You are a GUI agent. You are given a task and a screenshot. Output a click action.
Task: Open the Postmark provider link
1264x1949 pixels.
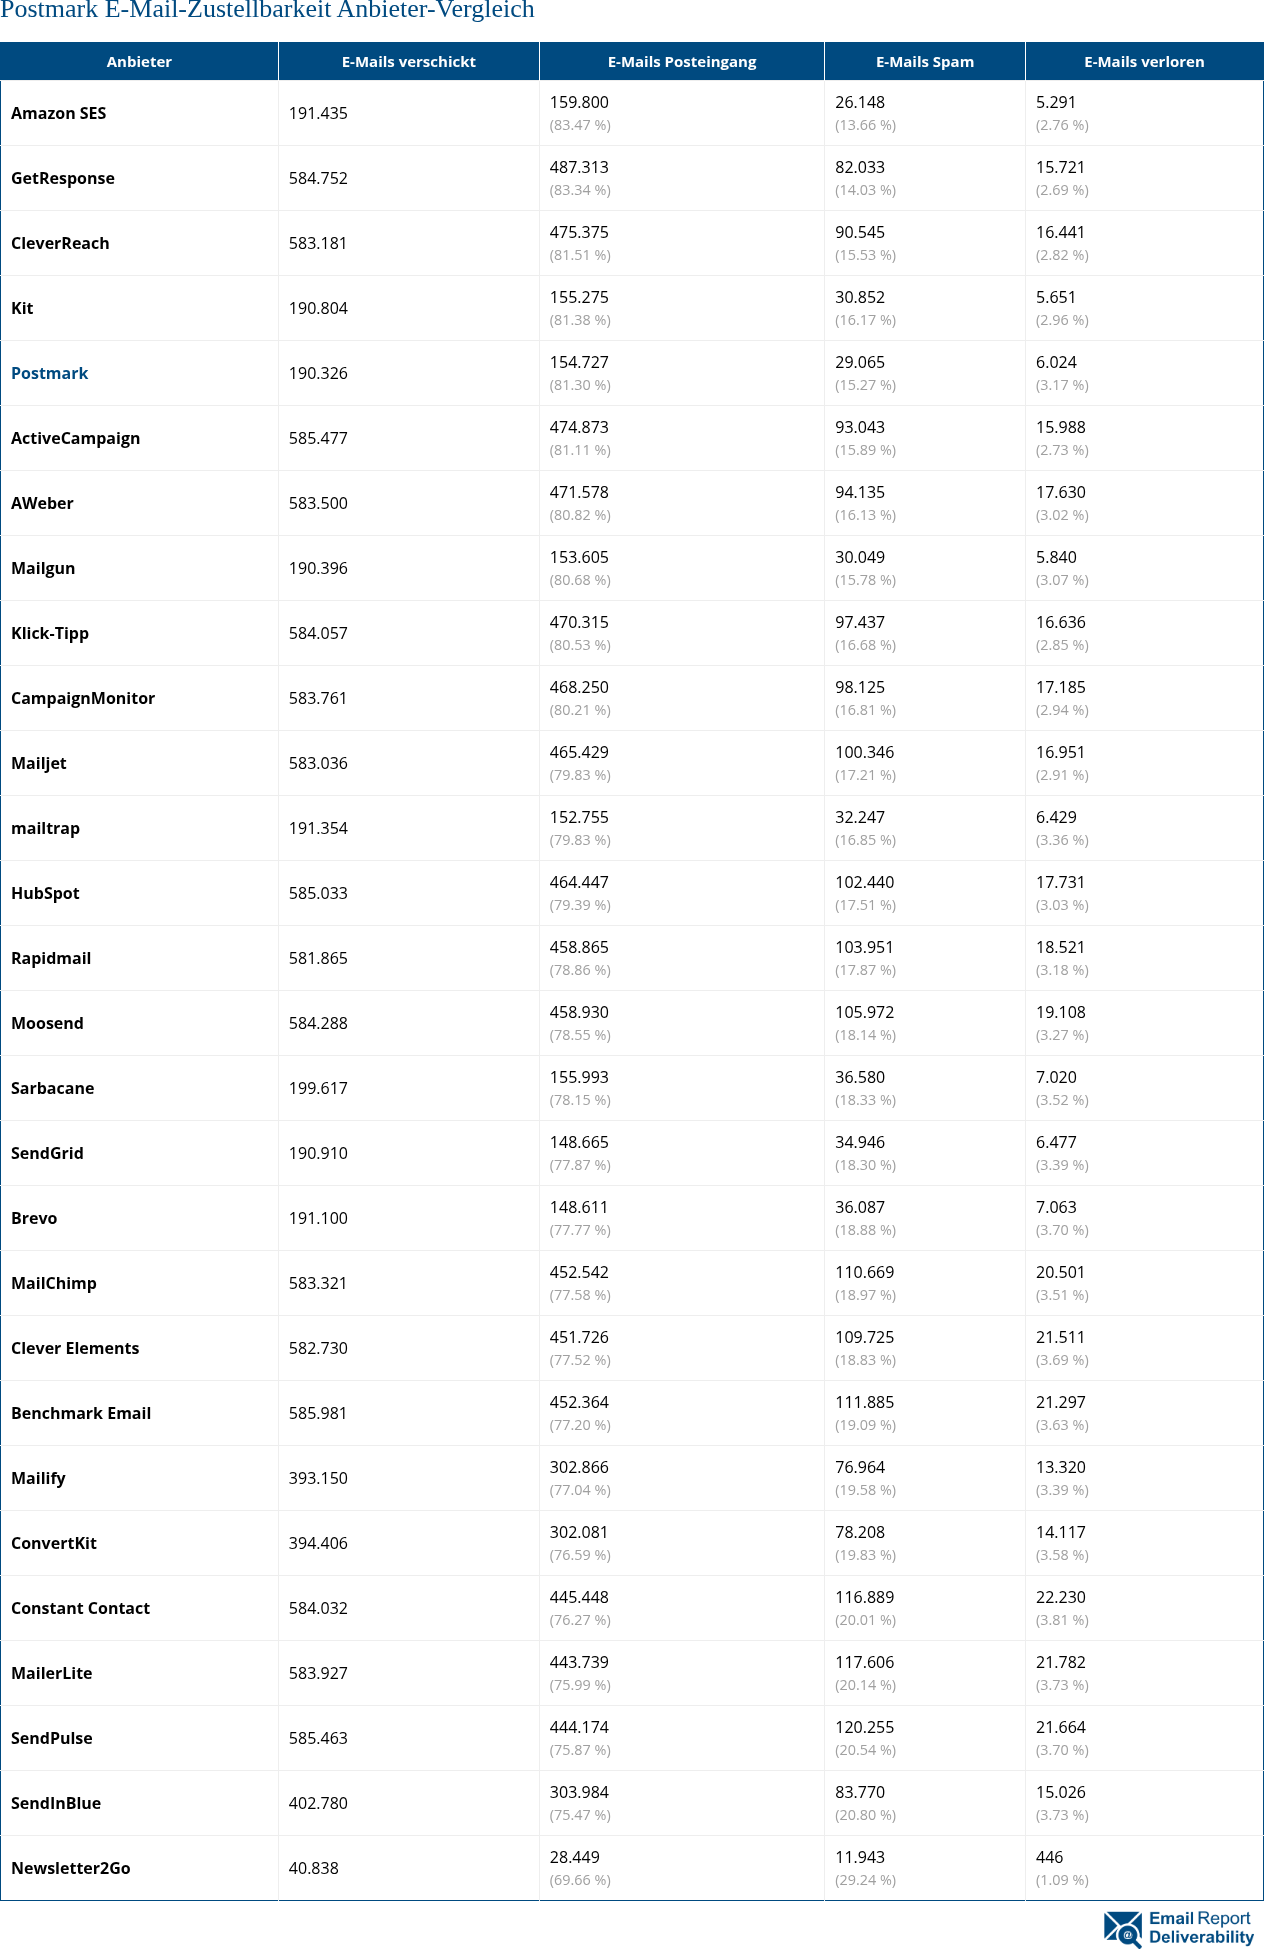[49, 373]
